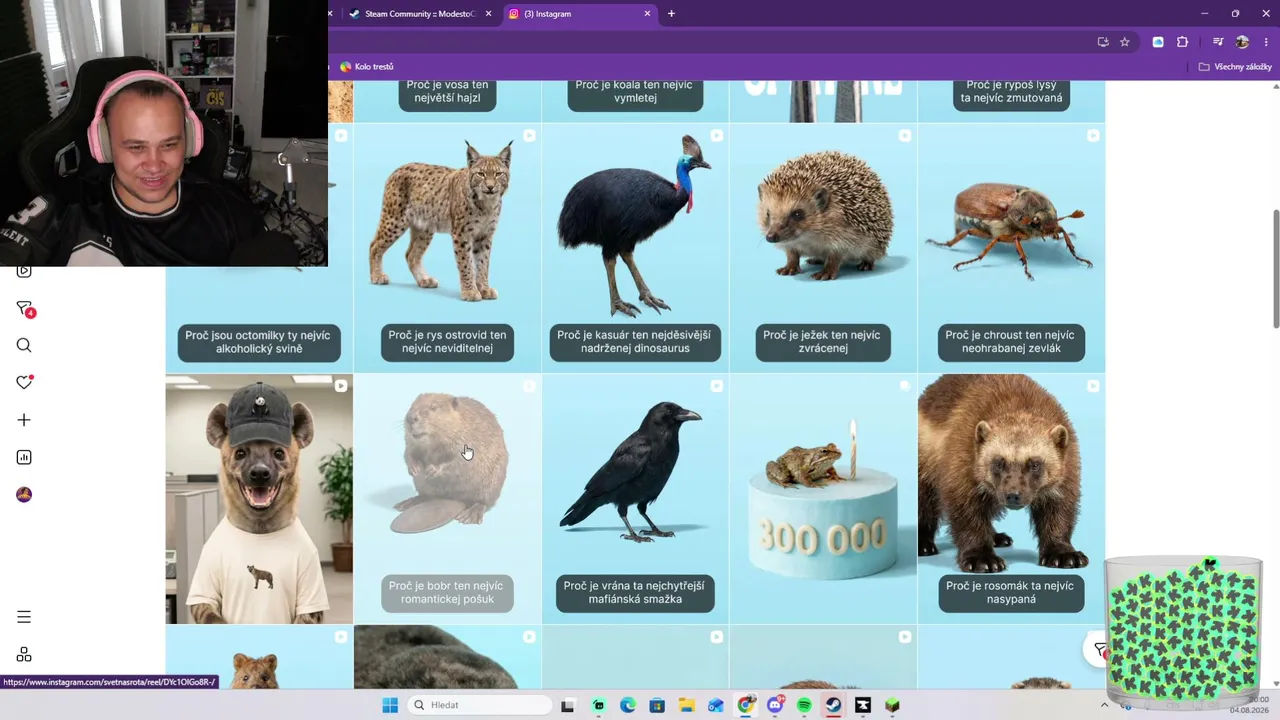The width and height of the screenshot is (1280, 720).
Task: Open Instagram professional dashboard chart icon
Action: click(x=24, y=457)
